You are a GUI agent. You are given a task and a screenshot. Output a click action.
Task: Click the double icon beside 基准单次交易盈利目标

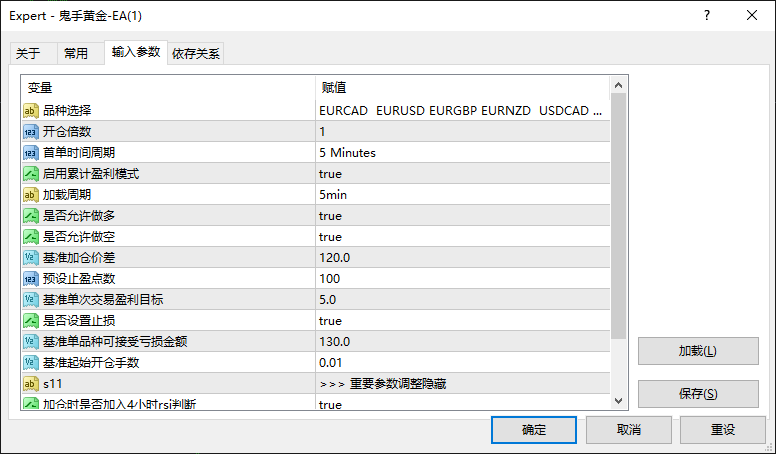tap(31, 300)
